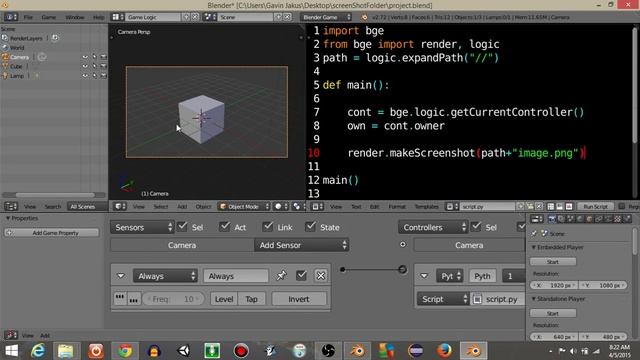Viewport: 640px width, 360px height.
Task: Toggle Camera selectability arrow in outliner
Action: click(94, 57)
